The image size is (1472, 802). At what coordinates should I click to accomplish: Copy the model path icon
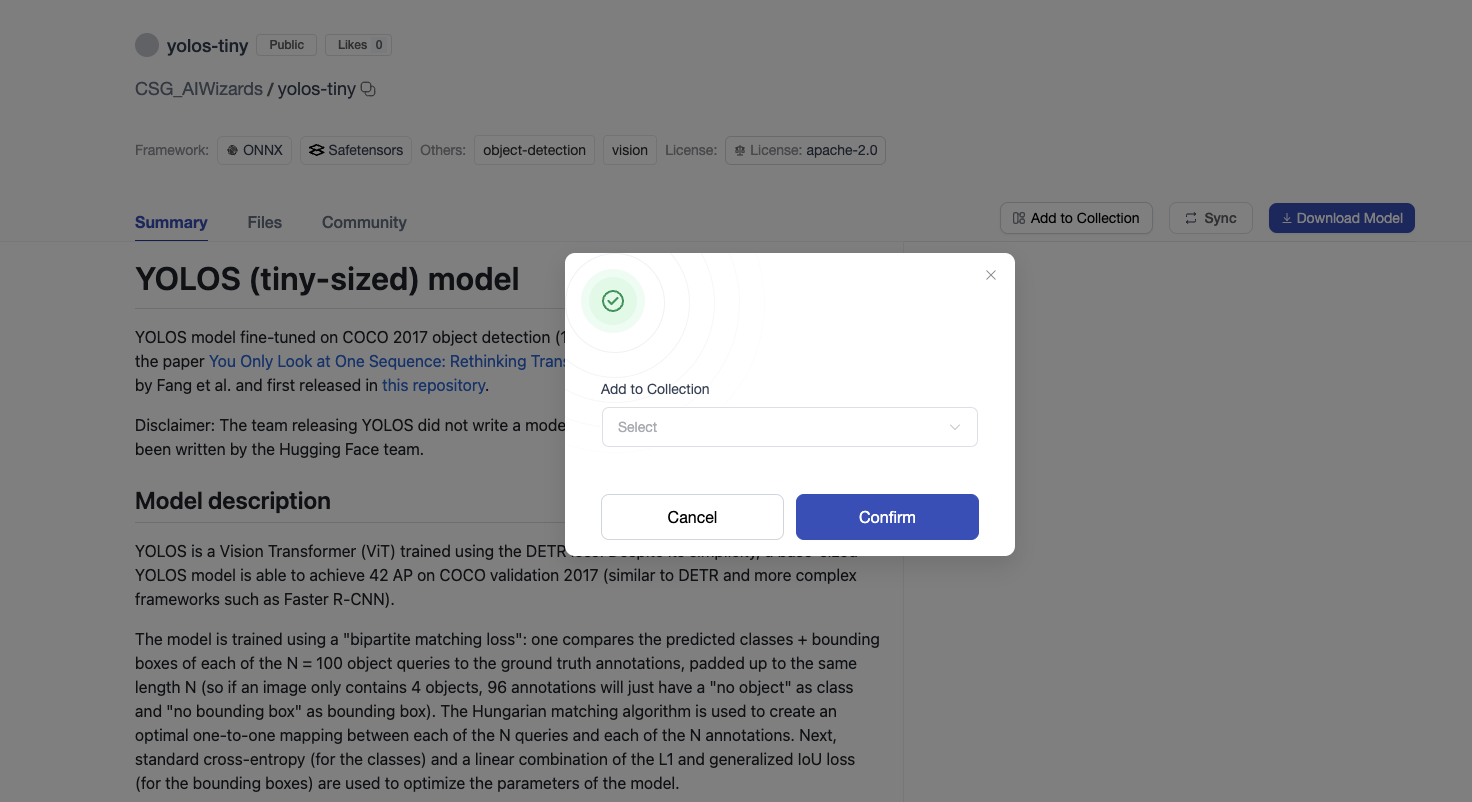point(368,89)
